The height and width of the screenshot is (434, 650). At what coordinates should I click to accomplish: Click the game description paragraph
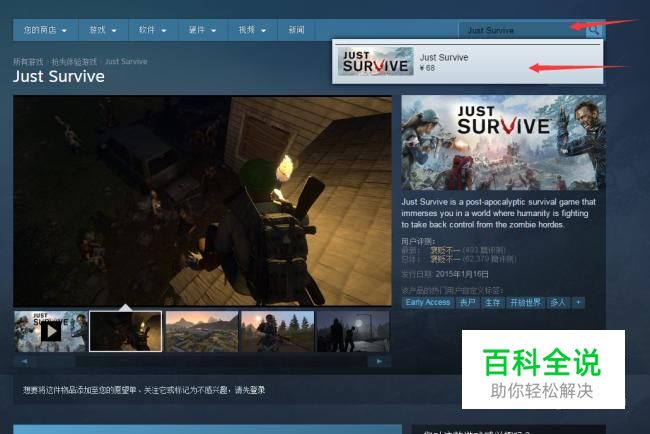(x=498, y=213)
